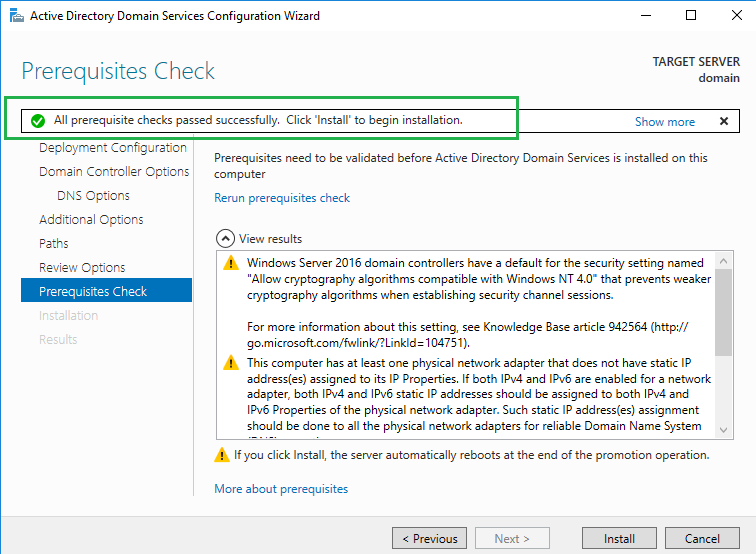Click the wizard app icon in title bar

(x=15, y=15)
